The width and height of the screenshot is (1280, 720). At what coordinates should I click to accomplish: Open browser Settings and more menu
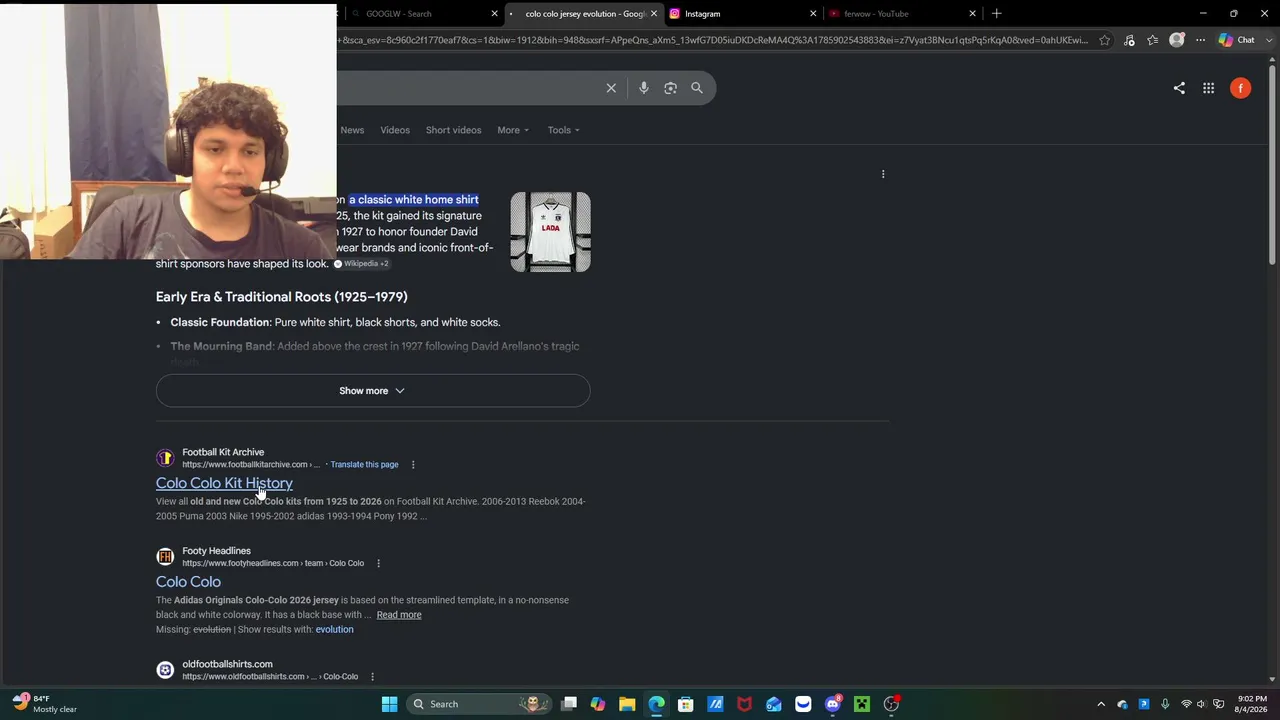tap(1200, 40)
